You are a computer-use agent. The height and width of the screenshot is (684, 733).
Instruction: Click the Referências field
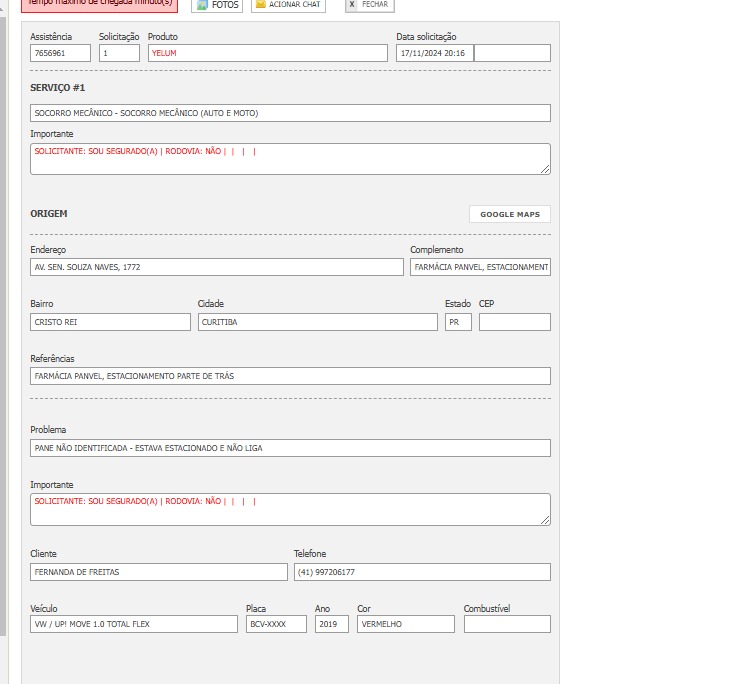[x=290, y=376]
